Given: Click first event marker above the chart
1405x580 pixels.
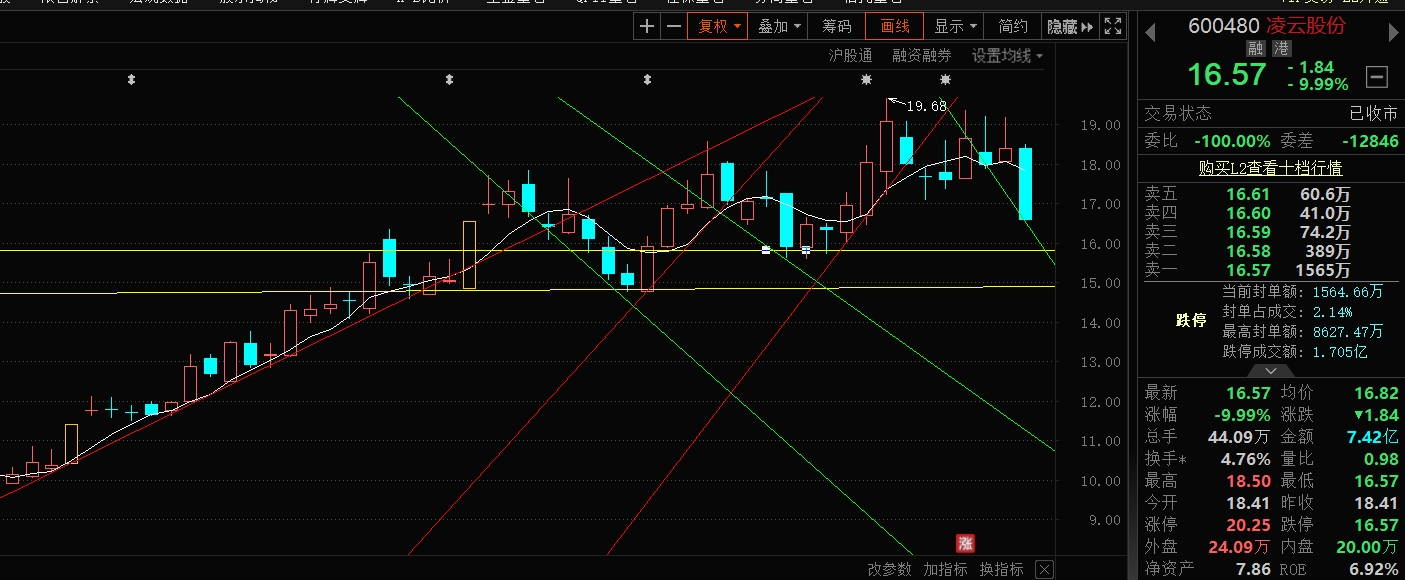Looking at the screenshot, I should (x=130, y=79).
